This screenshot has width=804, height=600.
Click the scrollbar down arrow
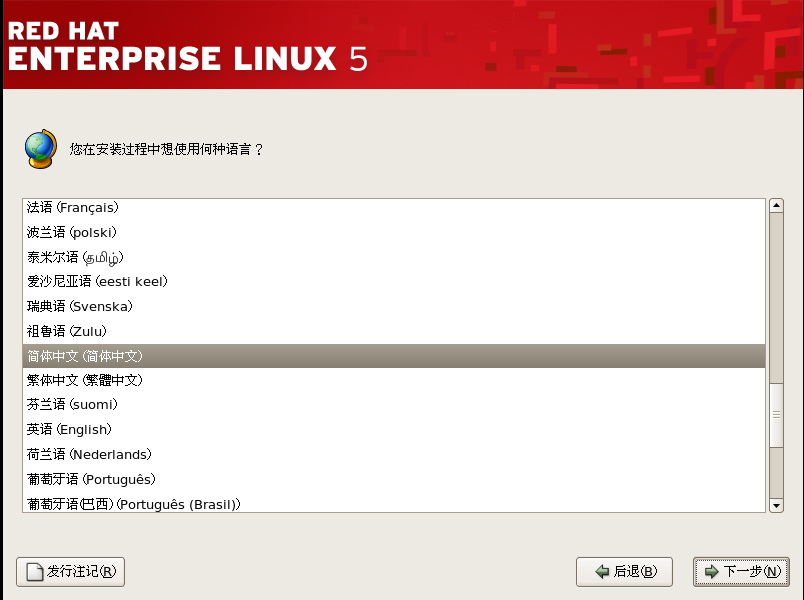point(776,506)
